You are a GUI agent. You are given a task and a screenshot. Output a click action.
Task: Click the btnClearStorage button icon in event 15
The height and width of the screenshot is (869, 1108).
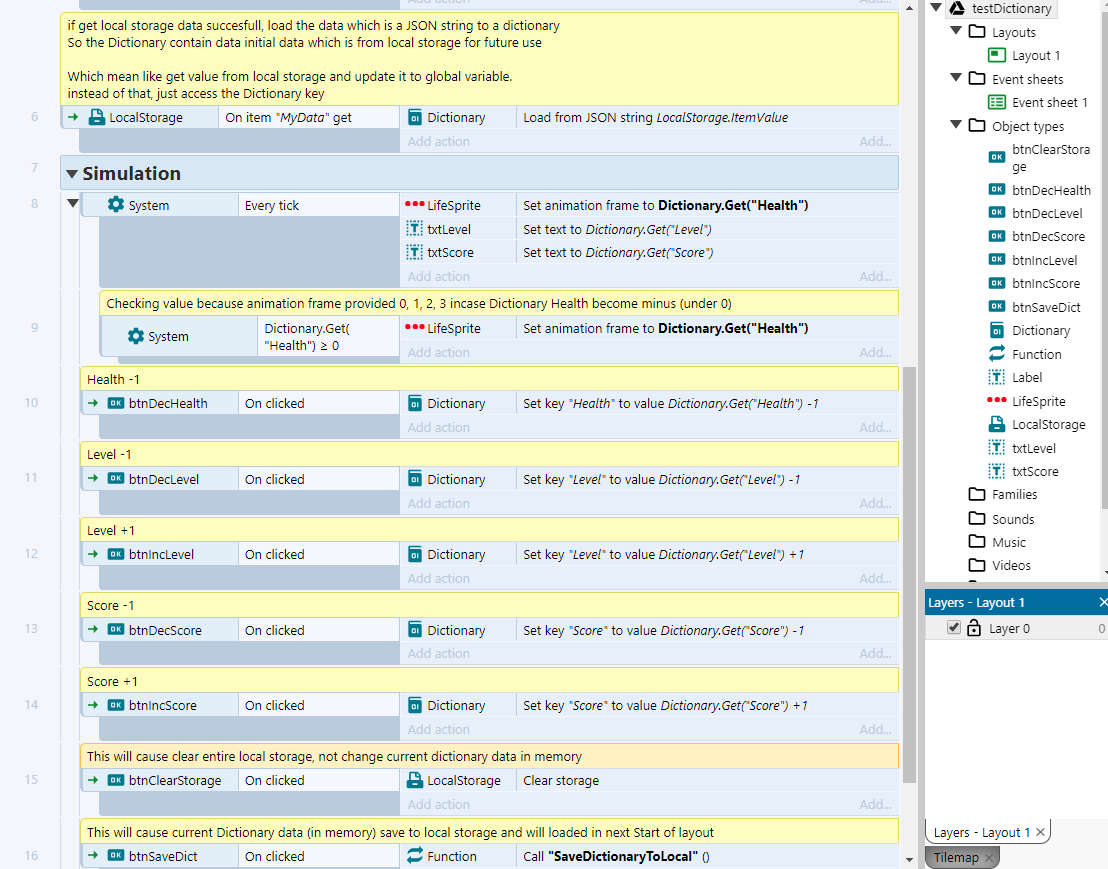(x=116, y=780)
